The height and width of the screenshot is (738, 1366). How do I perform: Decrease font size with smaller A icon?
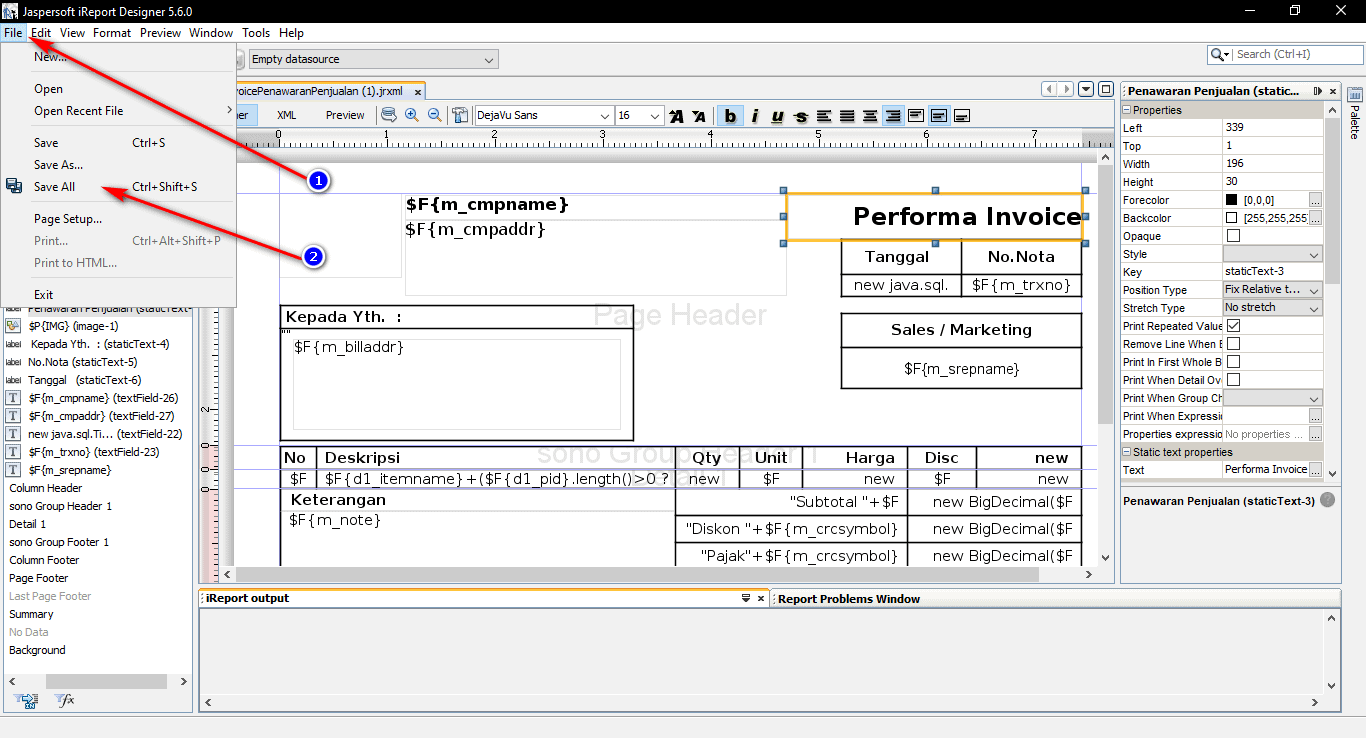[x=699, y=116]
